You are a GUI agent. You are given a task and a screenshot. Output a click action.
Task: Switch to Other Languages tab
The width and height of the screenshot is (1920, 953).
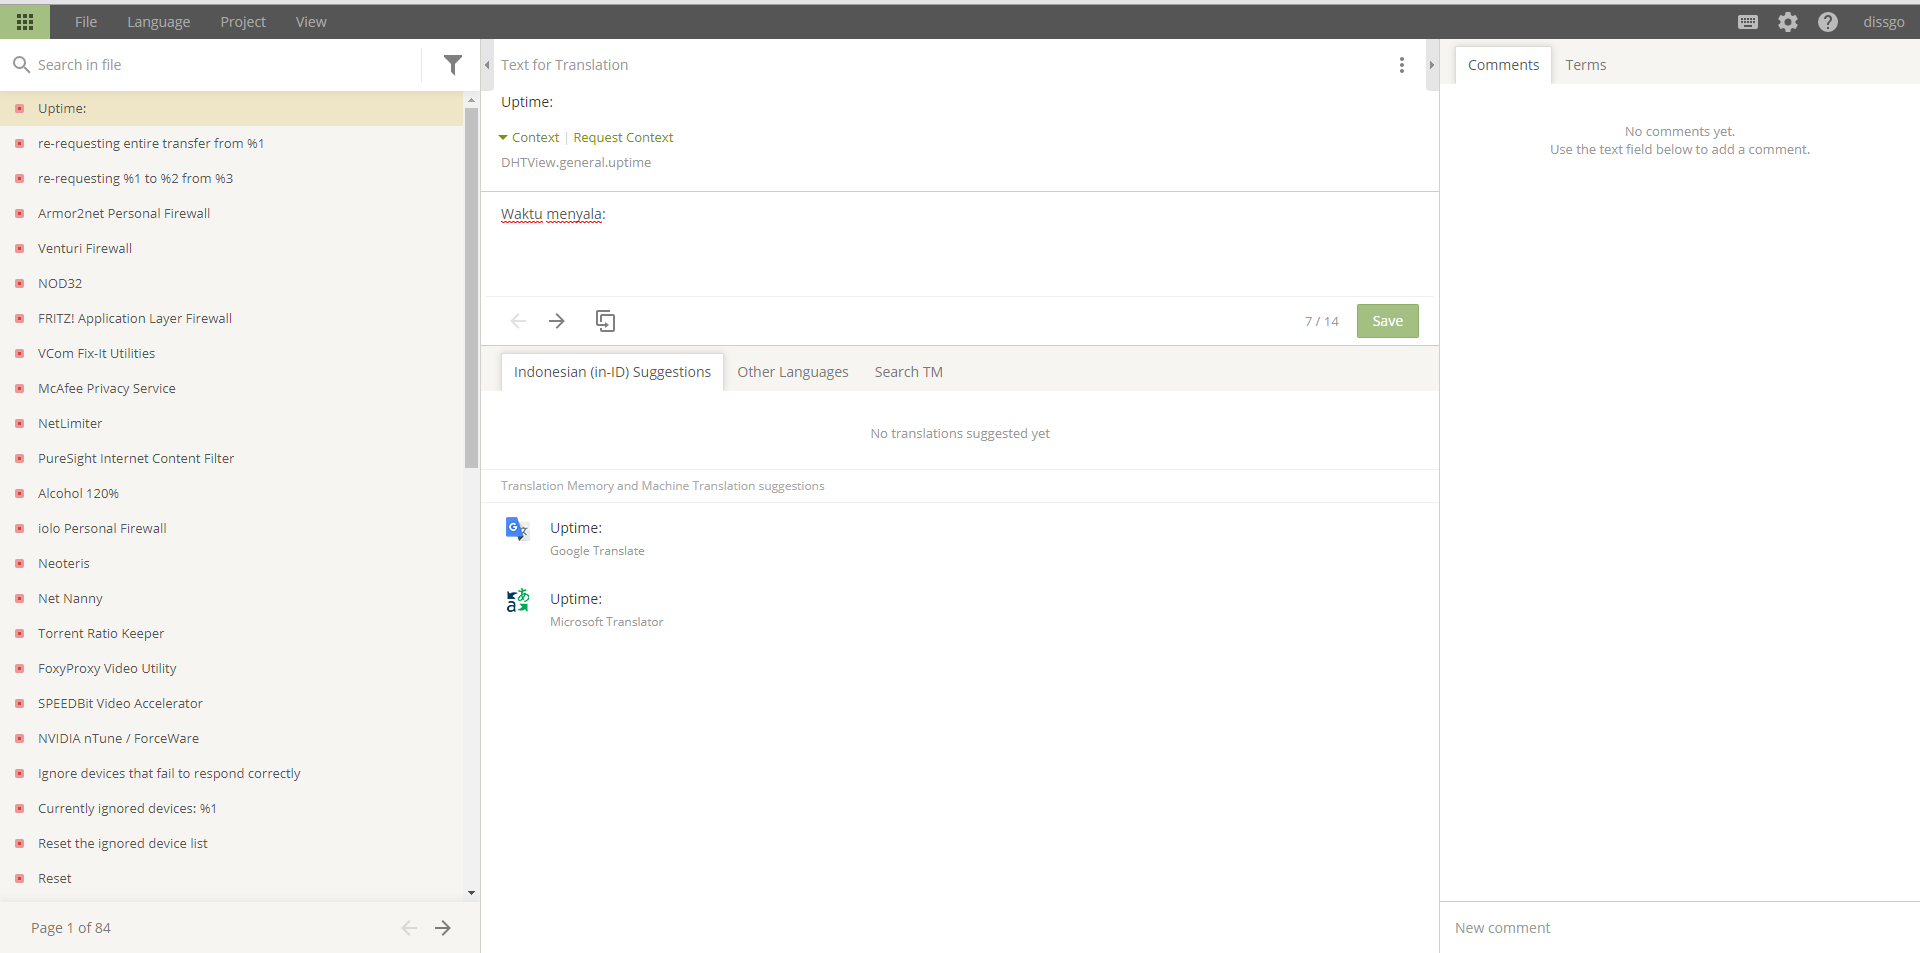pos(793,372)
